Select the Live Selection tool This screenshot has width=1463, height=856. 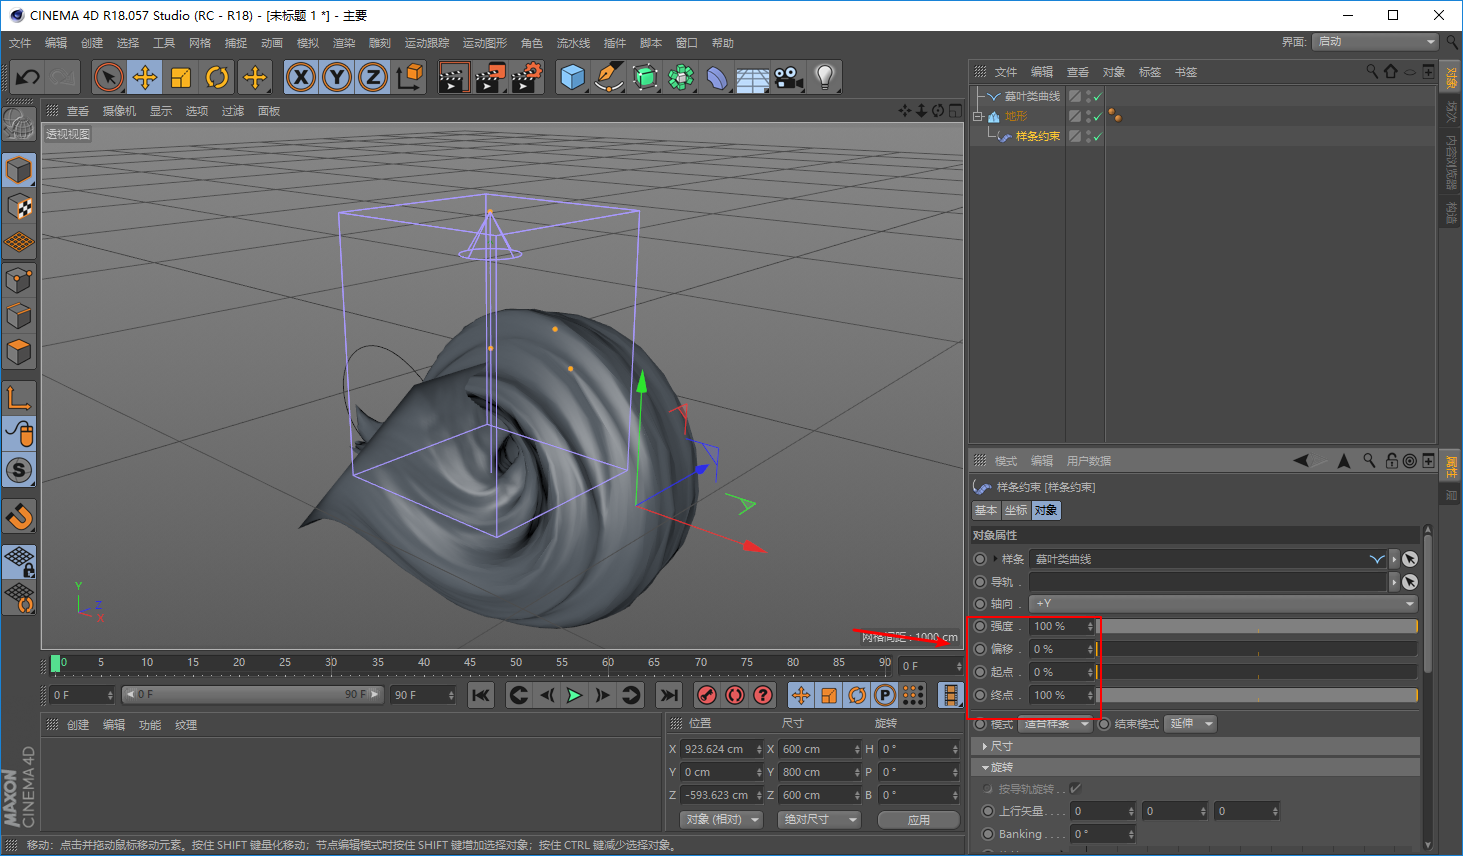tap(109, 77)
